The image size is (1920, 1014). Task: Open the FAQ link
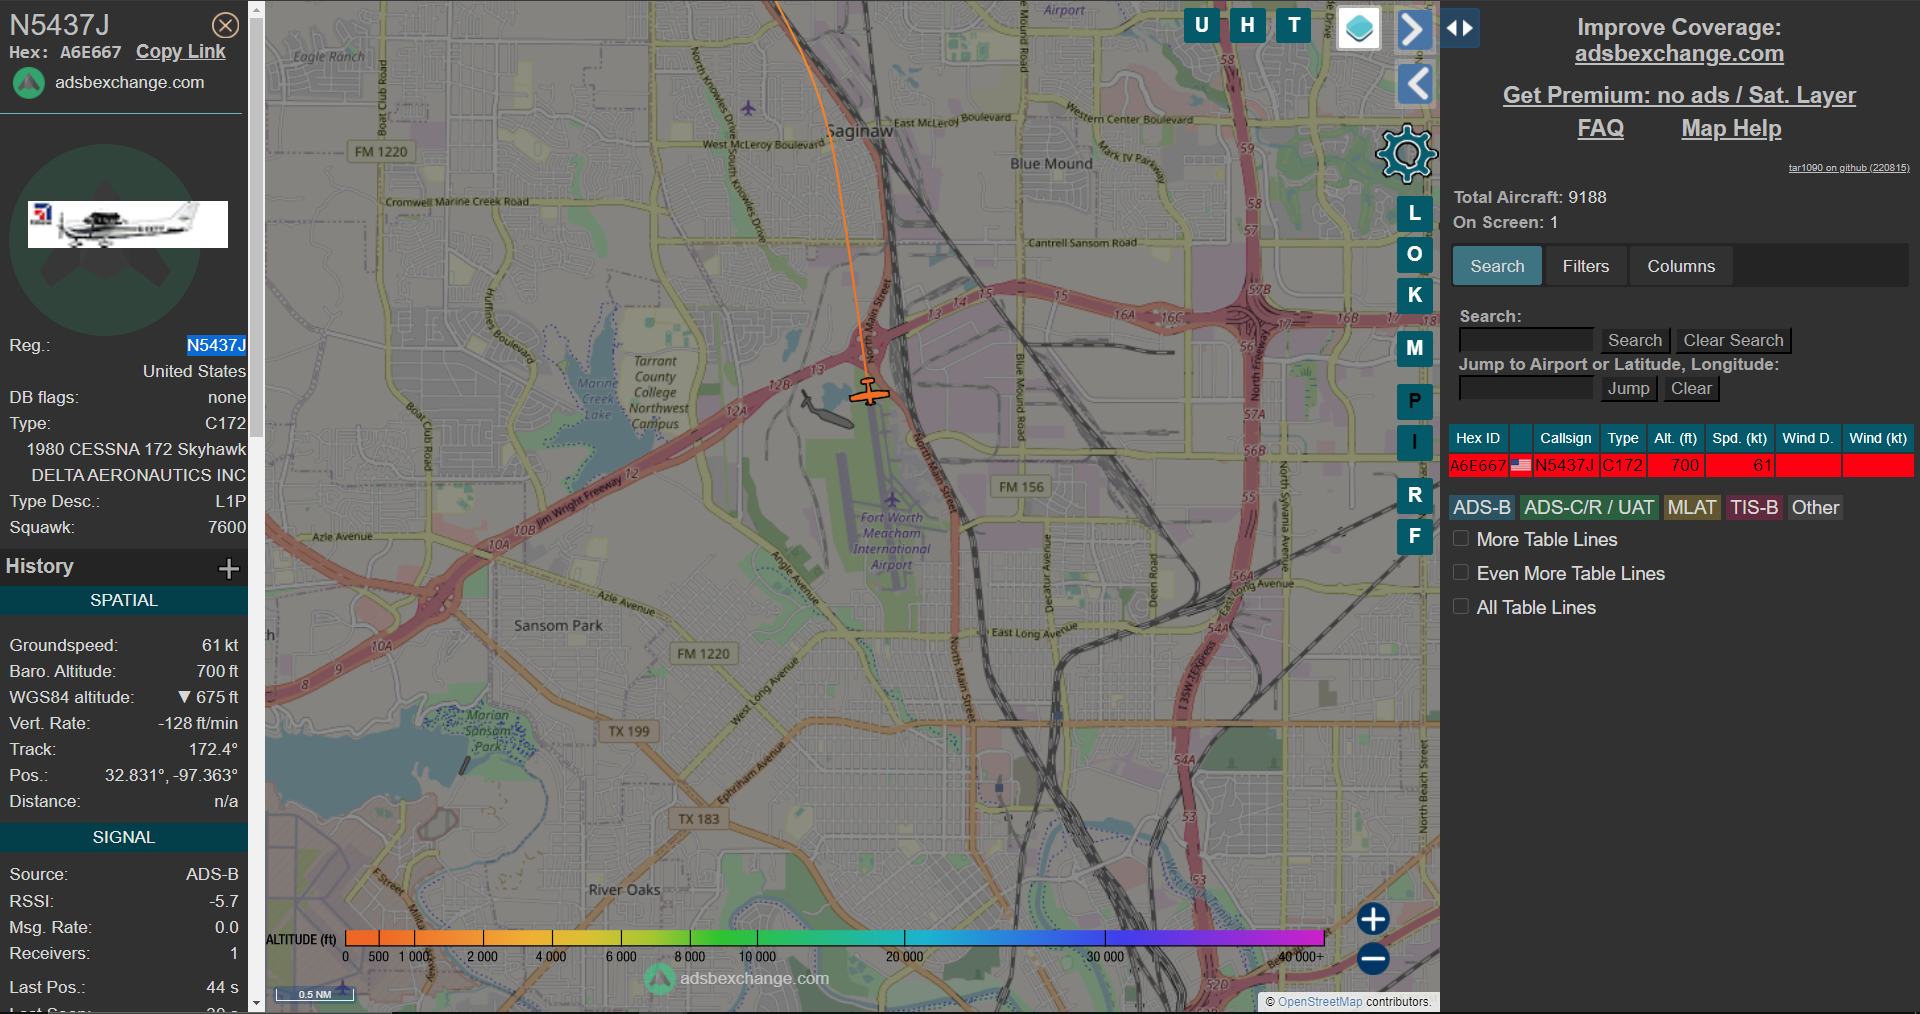1600,129
